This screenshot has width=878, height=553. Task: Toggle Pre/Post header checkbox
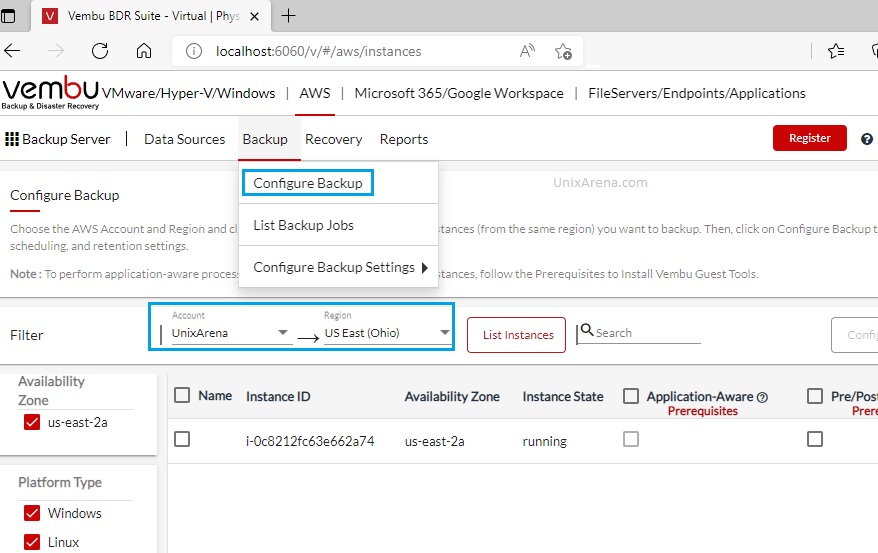coord(815,396)
